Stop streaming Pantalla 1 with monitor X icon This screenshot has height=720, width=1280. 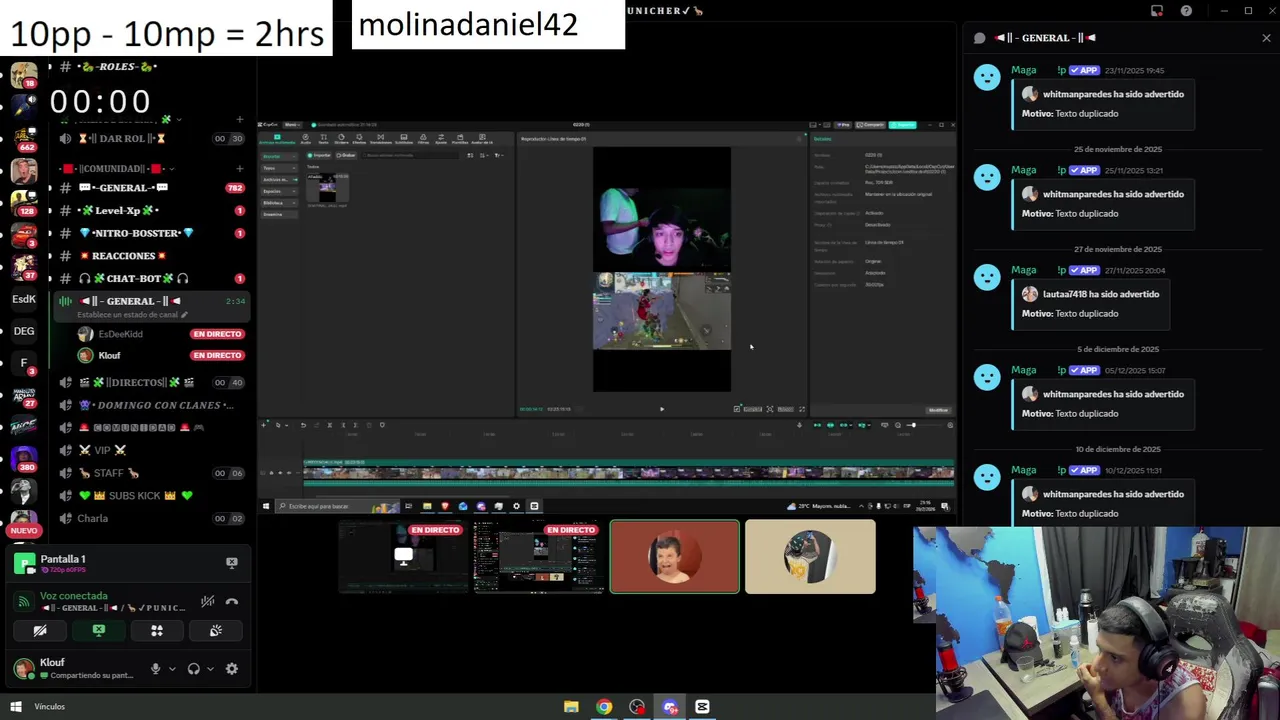[x=232, y=563]
